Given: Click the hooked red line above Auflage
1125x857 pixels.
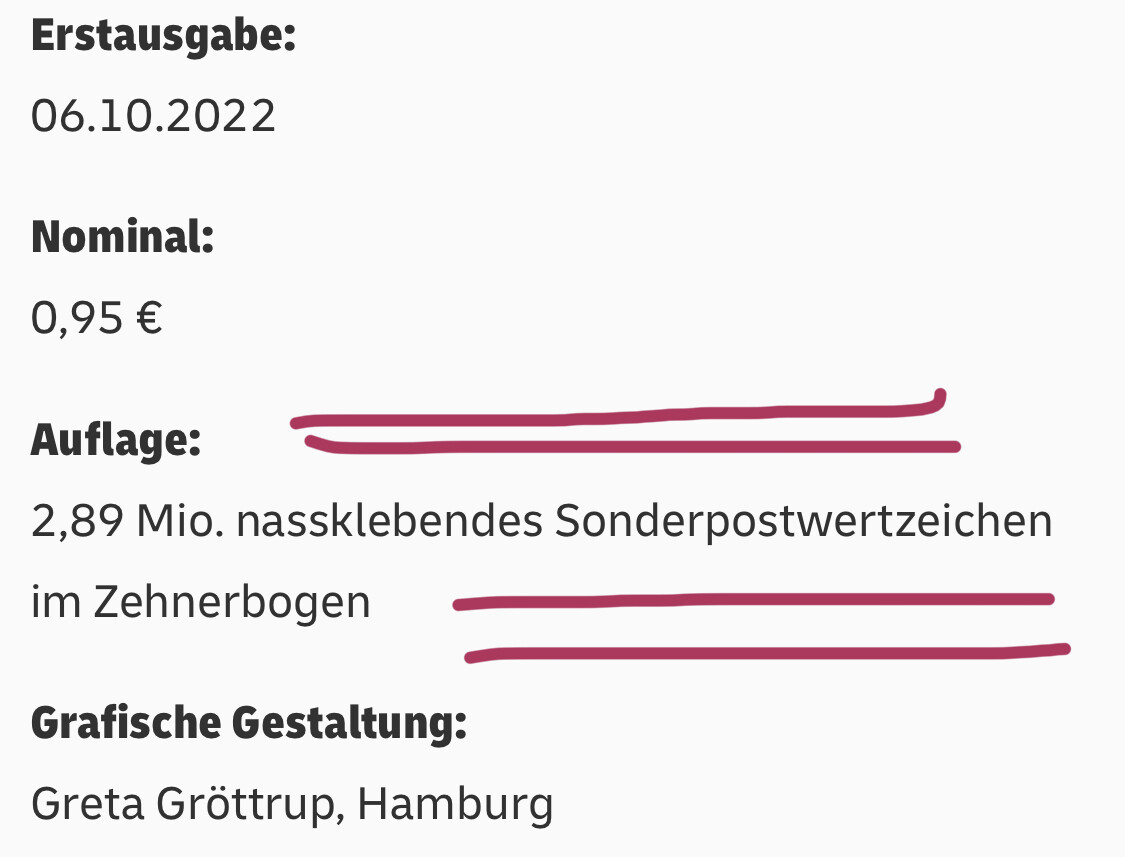Looking at the screenshot, I should click(620, 416).
